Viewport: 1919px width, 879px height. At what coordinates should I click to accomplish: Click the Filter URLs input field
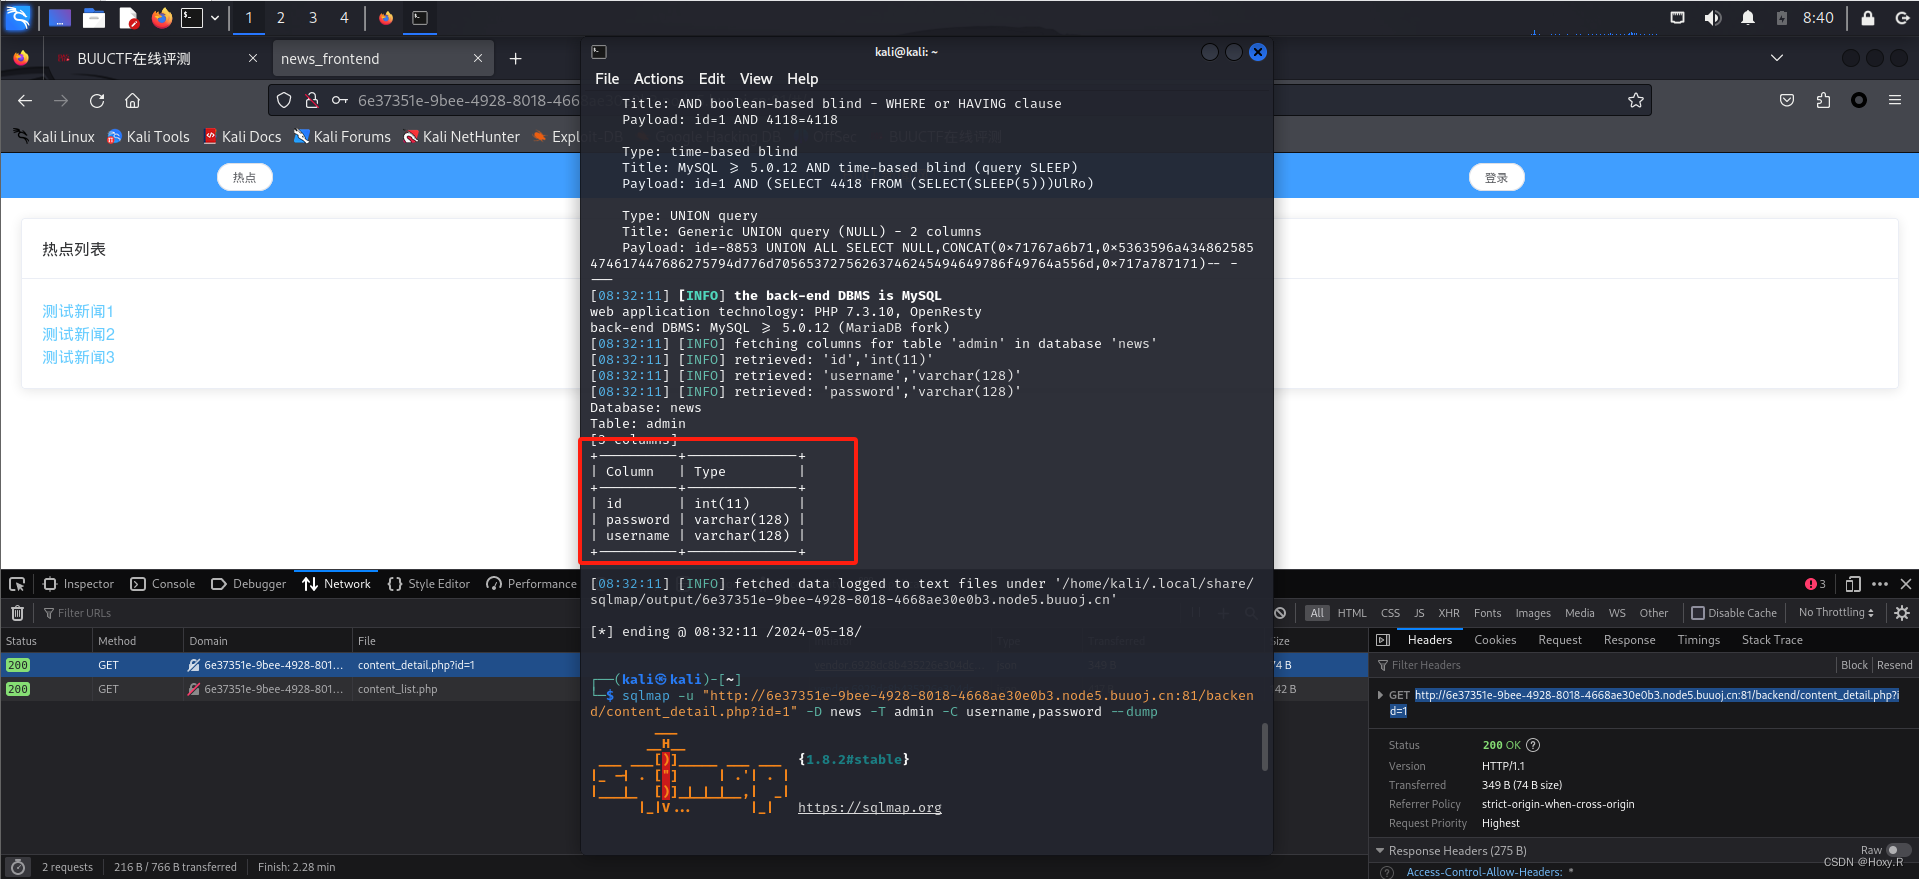point(310,613)
